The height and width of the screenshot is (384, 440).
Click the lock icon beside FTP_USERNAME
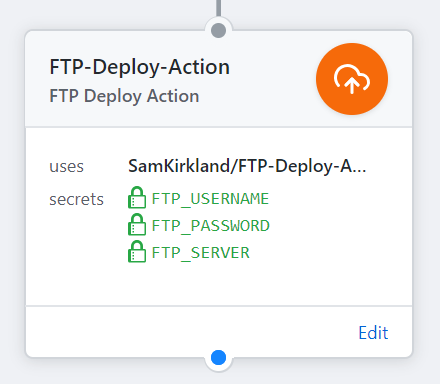point(137,197)
